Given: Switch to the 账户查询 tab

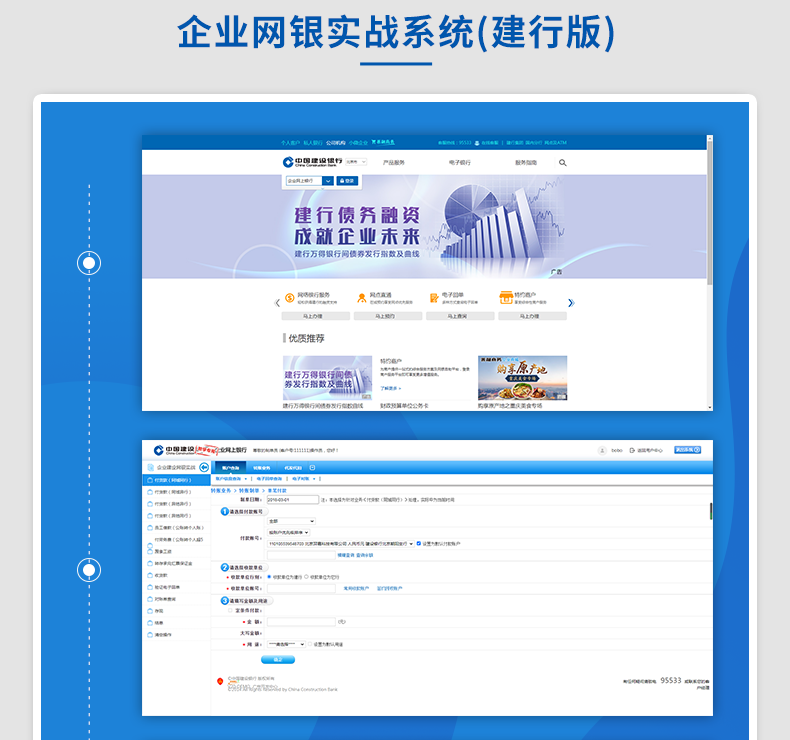Looking at the screenshot, I should click(x=230, y=467).
